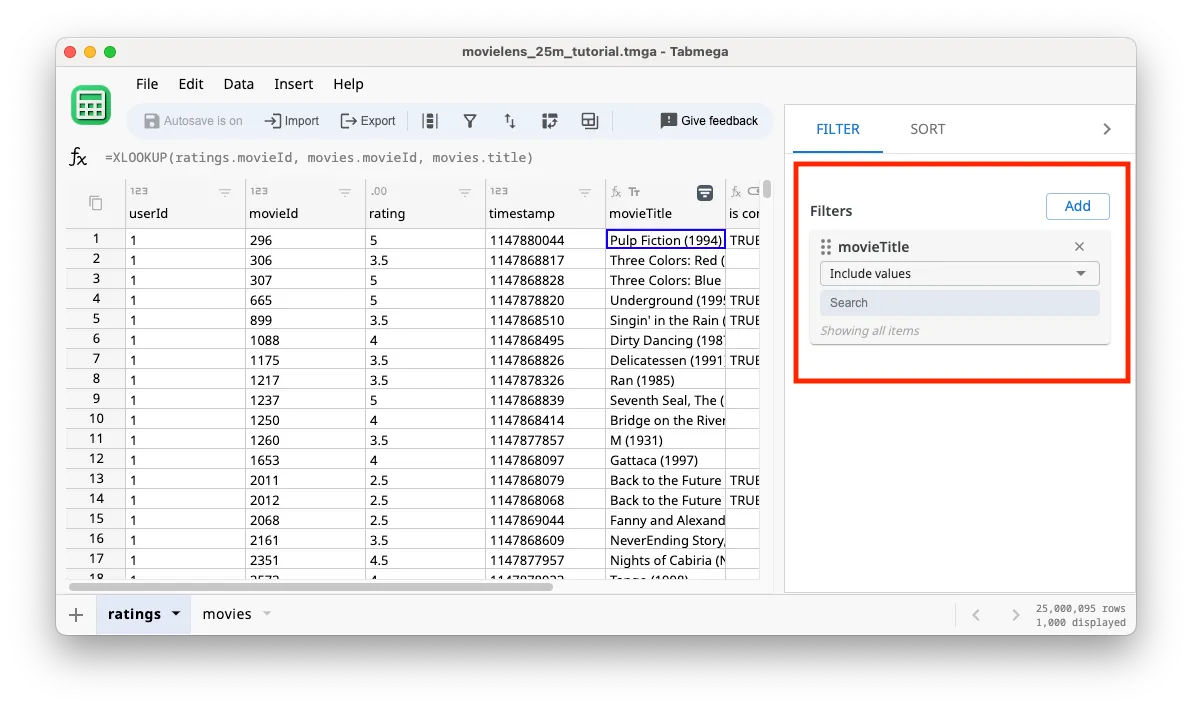
Task: Remove the movieTitle filter with the X
Action: tap(1079, 246)
